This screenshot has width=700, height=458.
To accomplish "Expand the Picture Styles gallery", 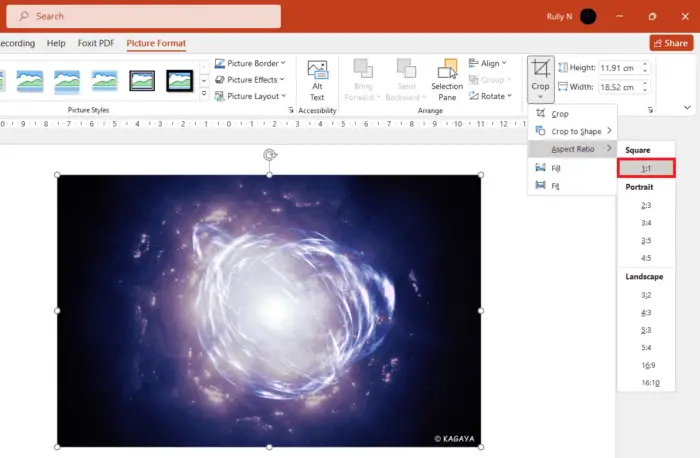I will [x=204, y=94].
